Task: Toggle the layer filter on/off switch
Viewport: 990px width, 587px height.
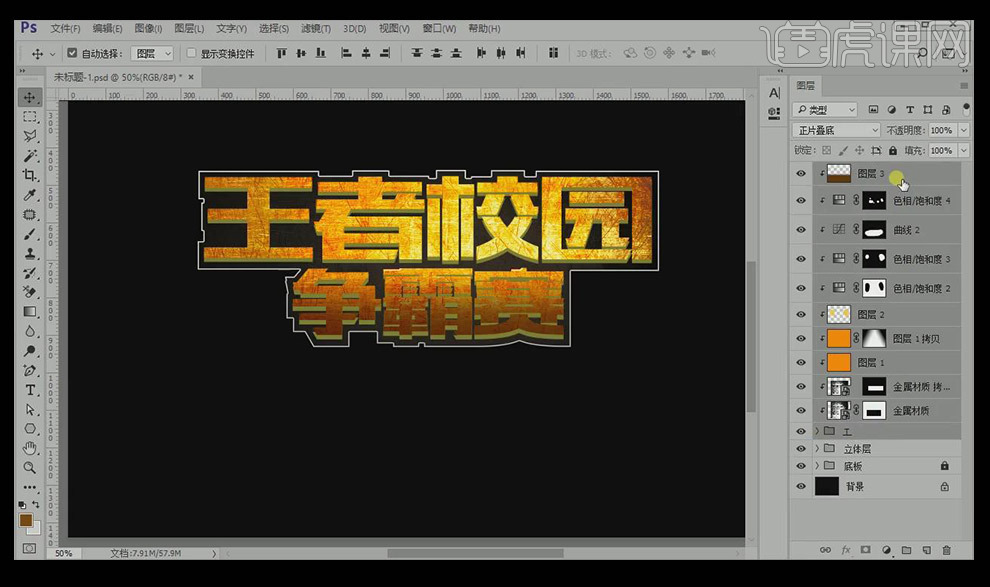Action: coord(966,109)
